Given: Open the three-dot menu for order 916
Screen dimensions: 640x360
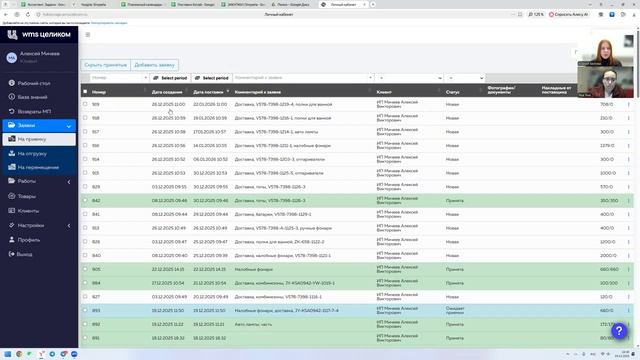Looking at the screenshot, I should [629, 146].
